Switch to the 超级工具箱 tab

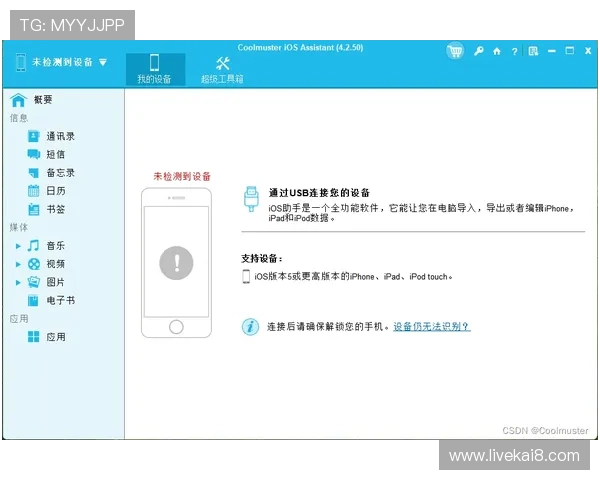222,69
